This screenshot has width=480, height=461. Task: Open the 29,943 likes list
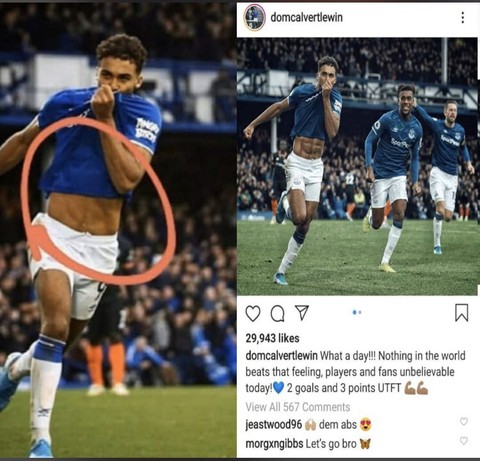(272, 338)
